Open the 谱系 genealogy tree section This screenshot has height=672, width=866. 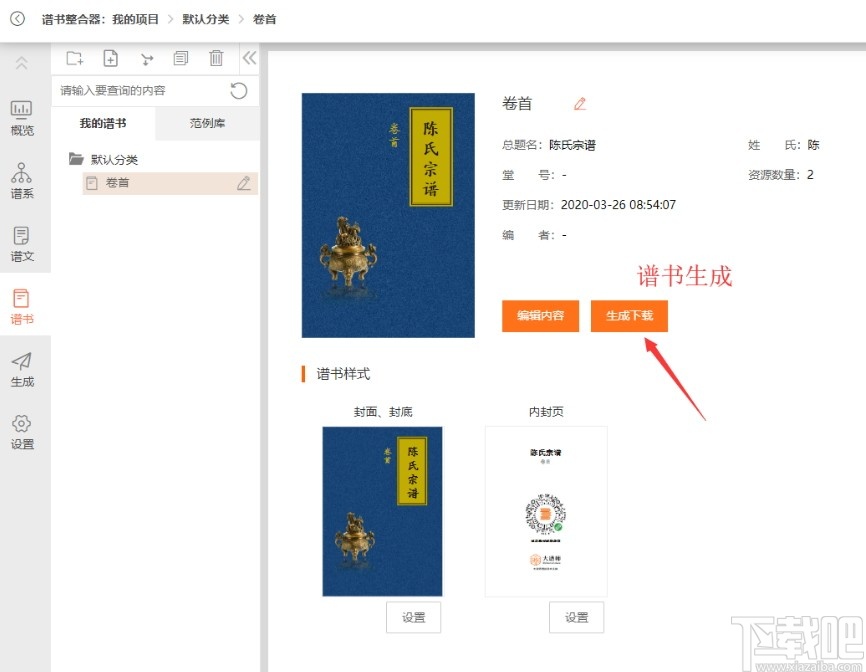[22, 178]
